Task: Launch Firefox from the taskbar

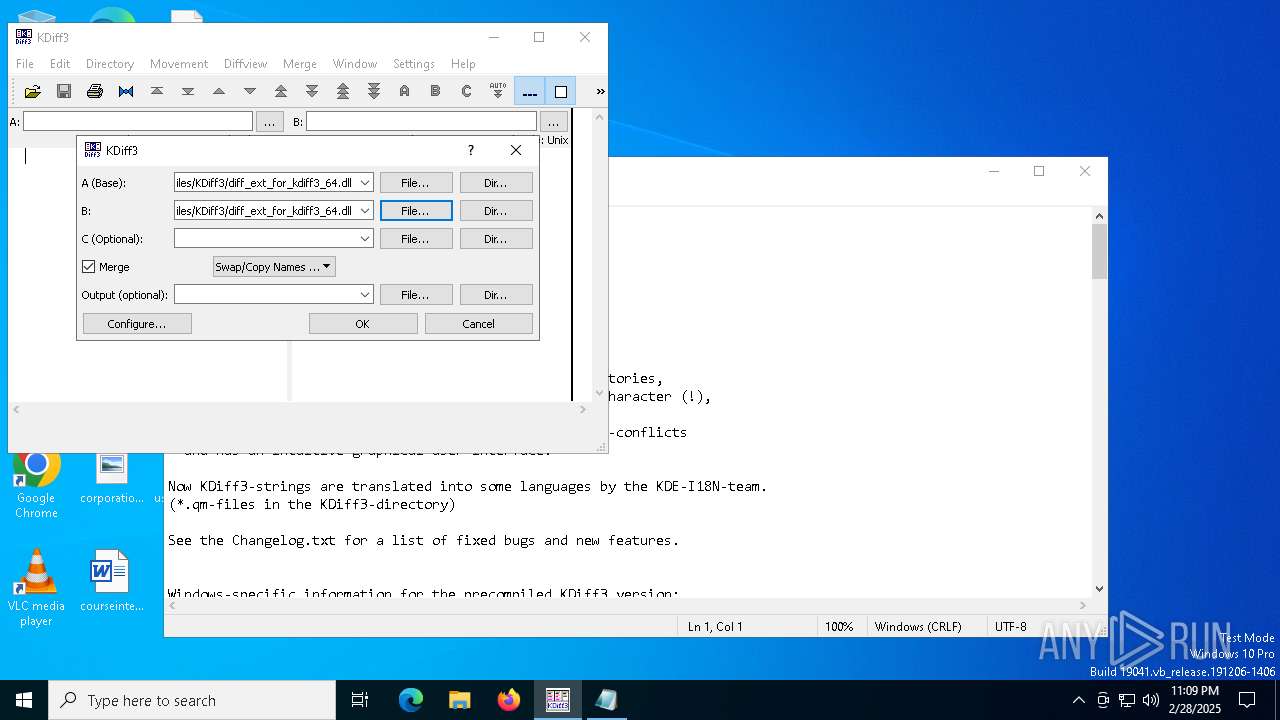Action: pos(509,700)
